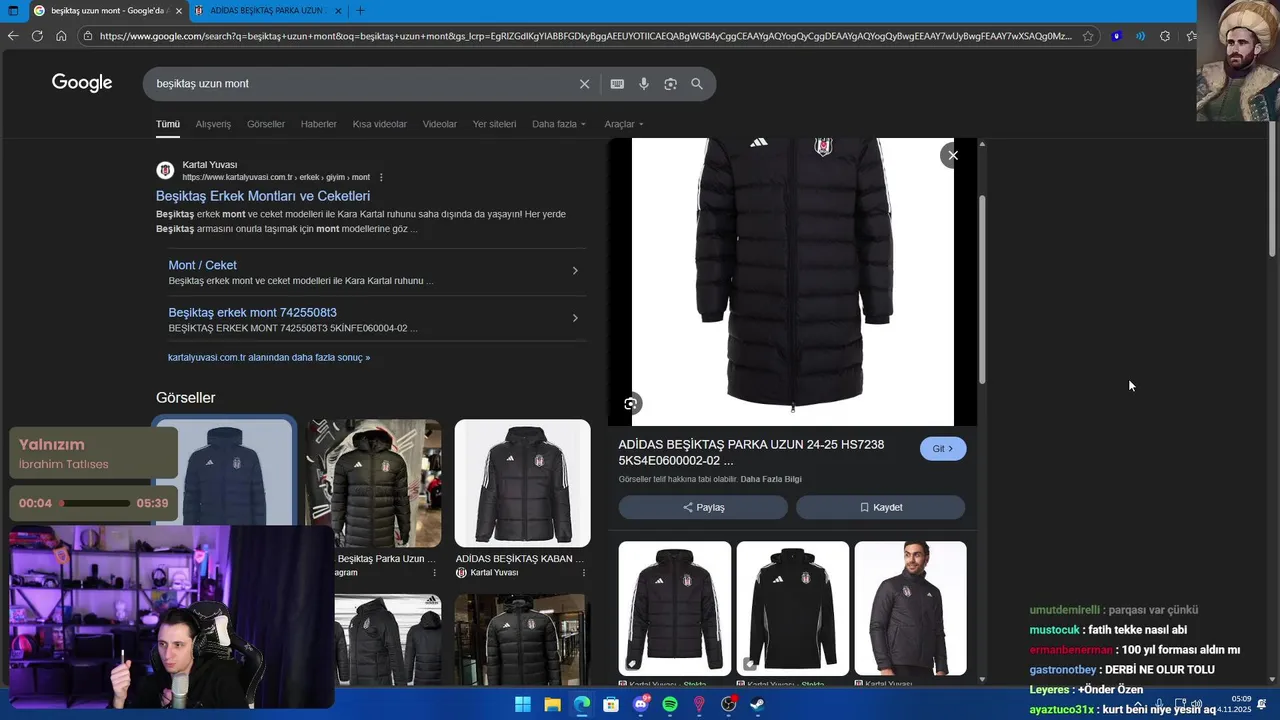Open the Videolar tab

[440, 124]
